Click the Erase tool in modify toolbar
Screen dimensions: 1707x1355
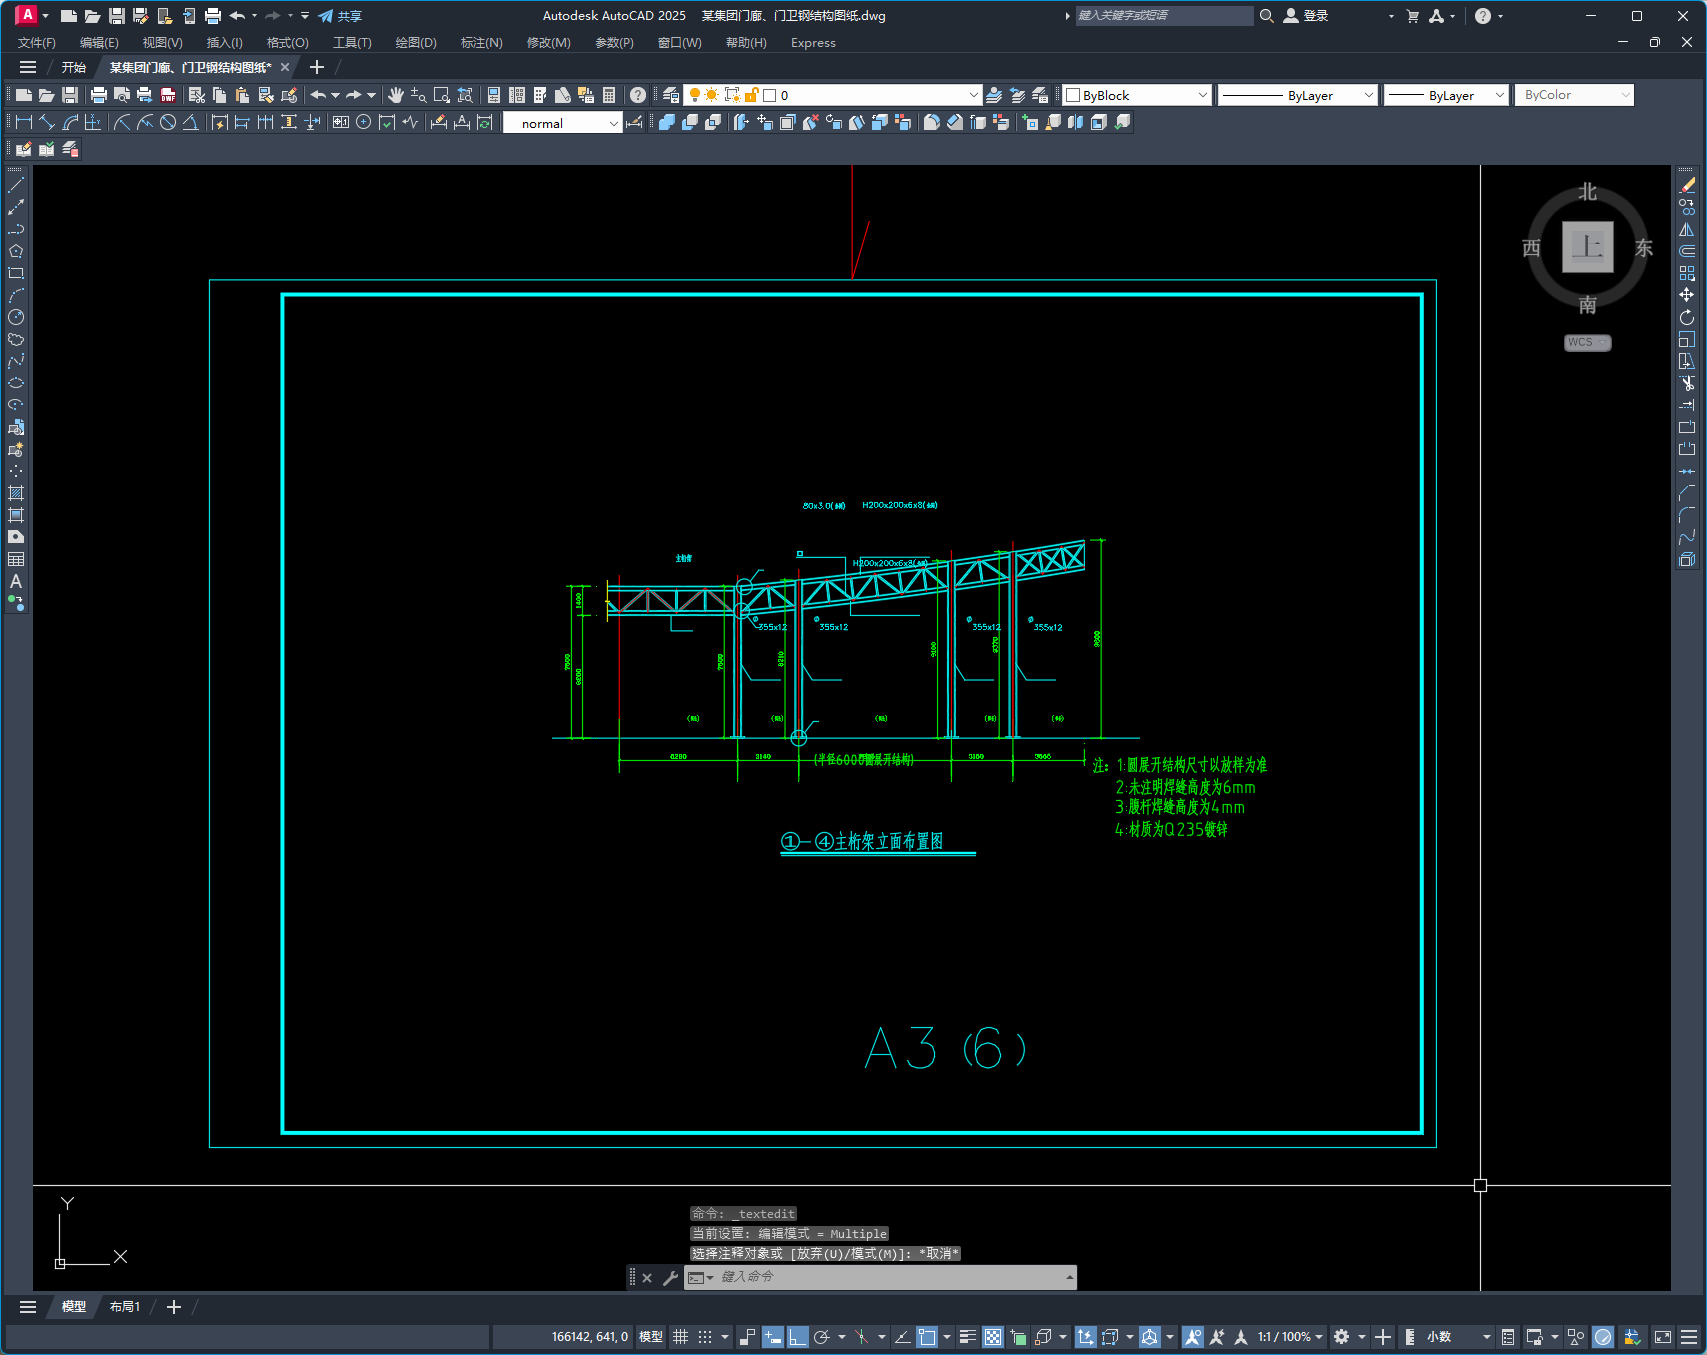[x=1687, y=185]
